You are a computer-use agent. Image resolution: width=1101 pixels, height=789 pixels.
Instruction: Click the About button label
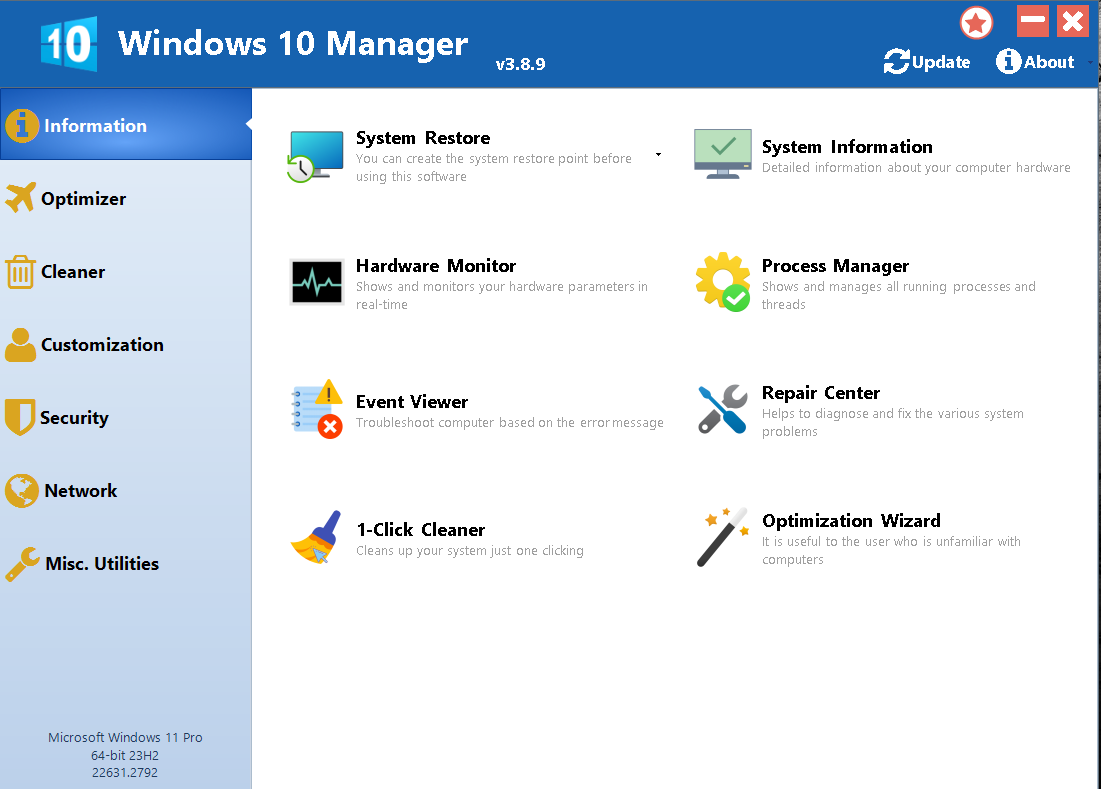1049,62
